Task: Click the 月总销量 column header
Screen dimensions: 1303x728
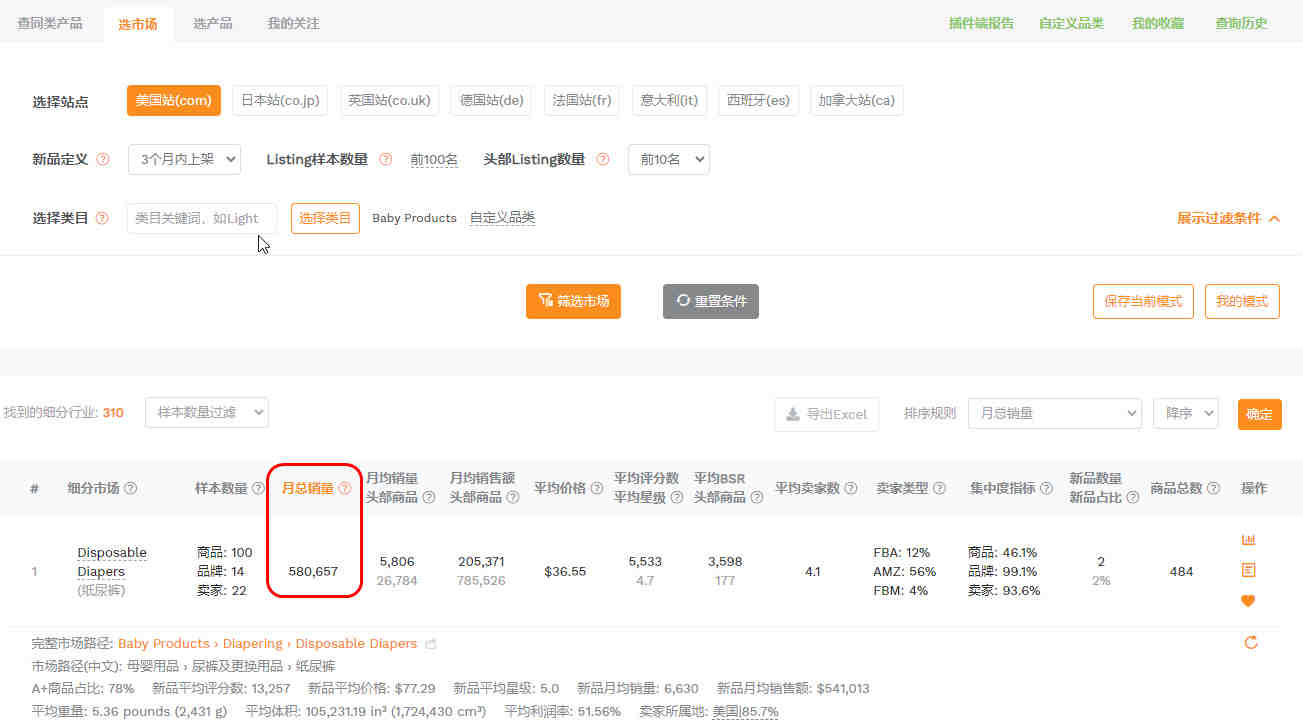Action: (307, 488)
